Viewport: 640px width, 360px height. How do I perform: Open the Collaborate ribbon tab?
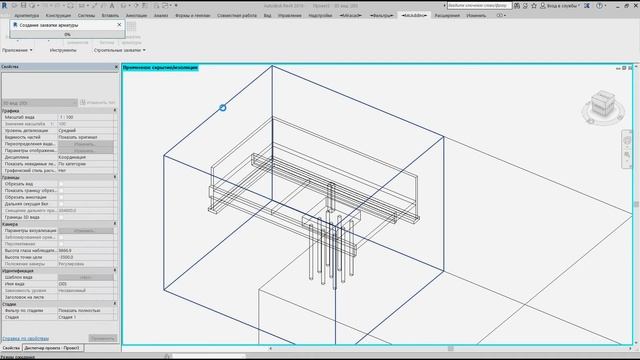coord(237,16)
